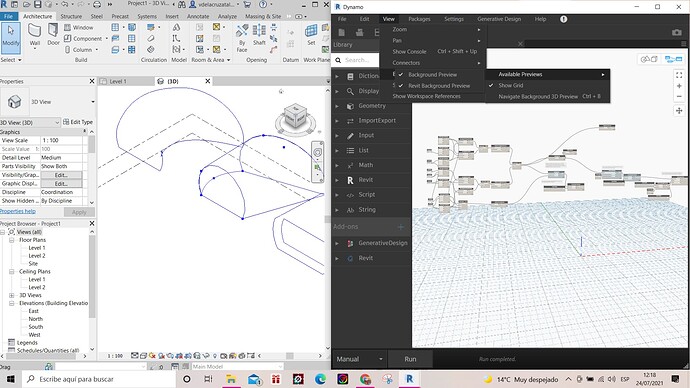The width and height of the screenshot is (690, 388).
Task: Click the Set work plane icon
Action: click(311, 35)
